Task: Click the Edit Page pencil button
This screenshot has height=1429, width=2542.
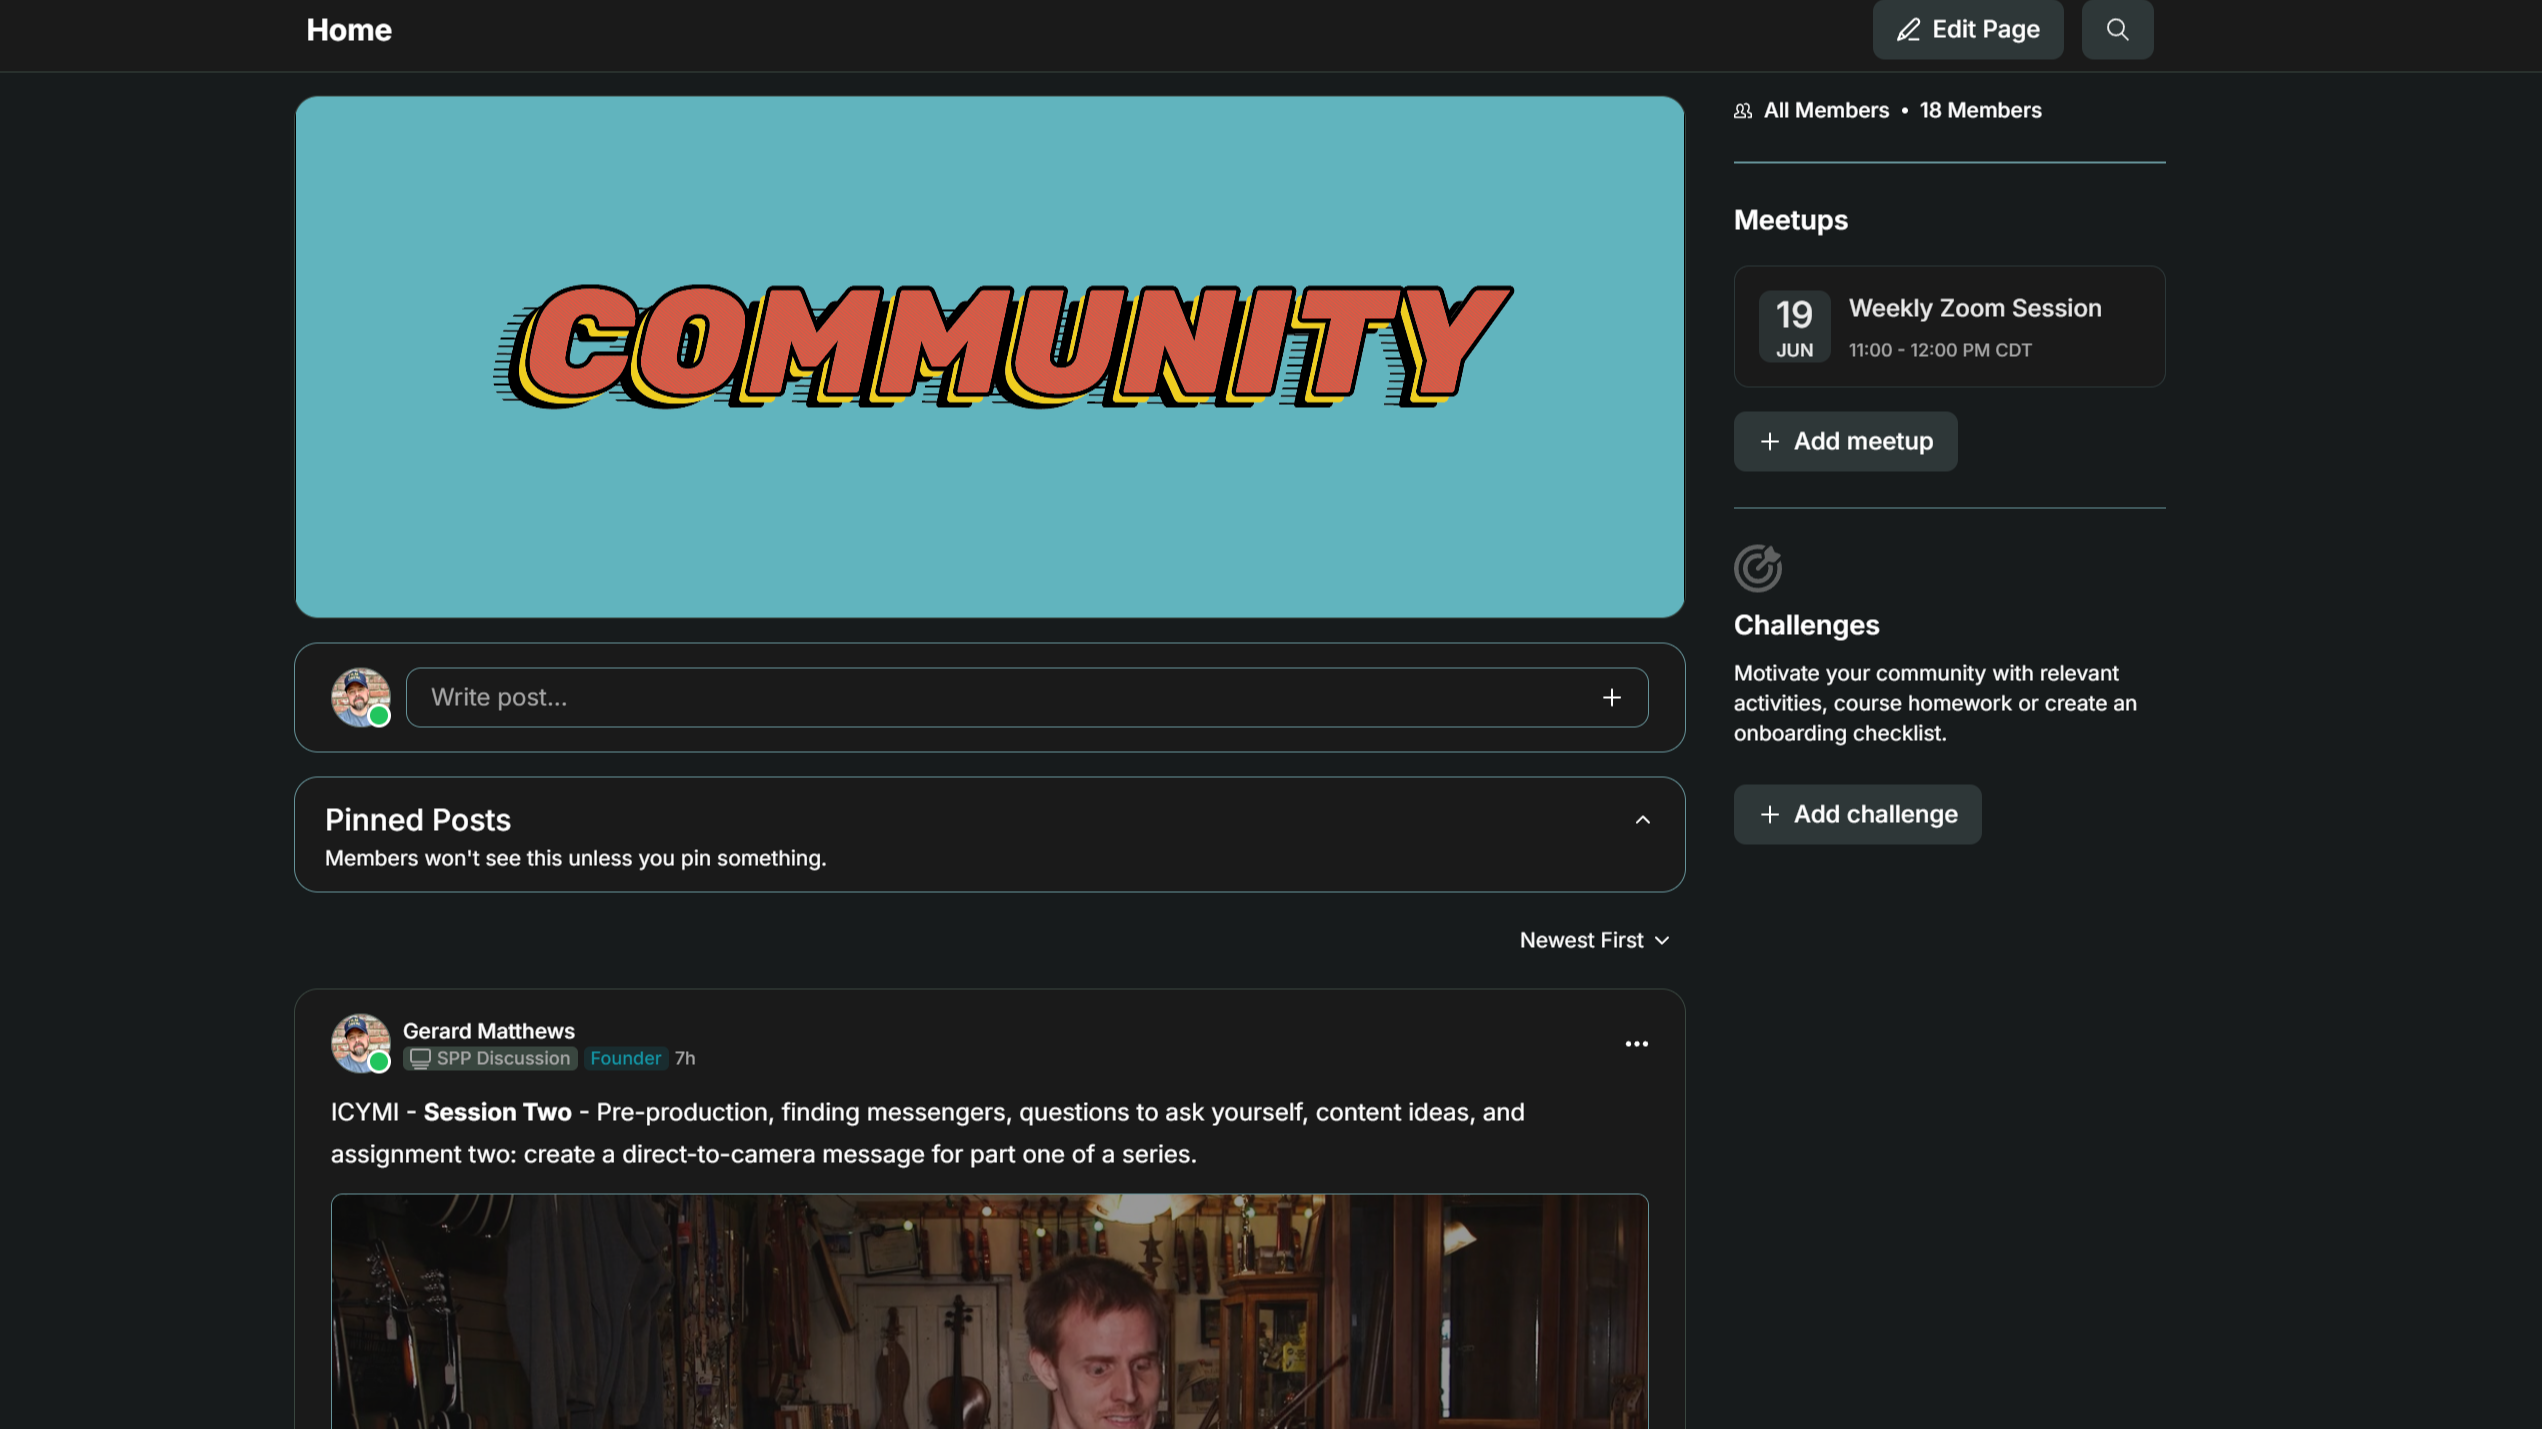Action: coord(1967,30)
